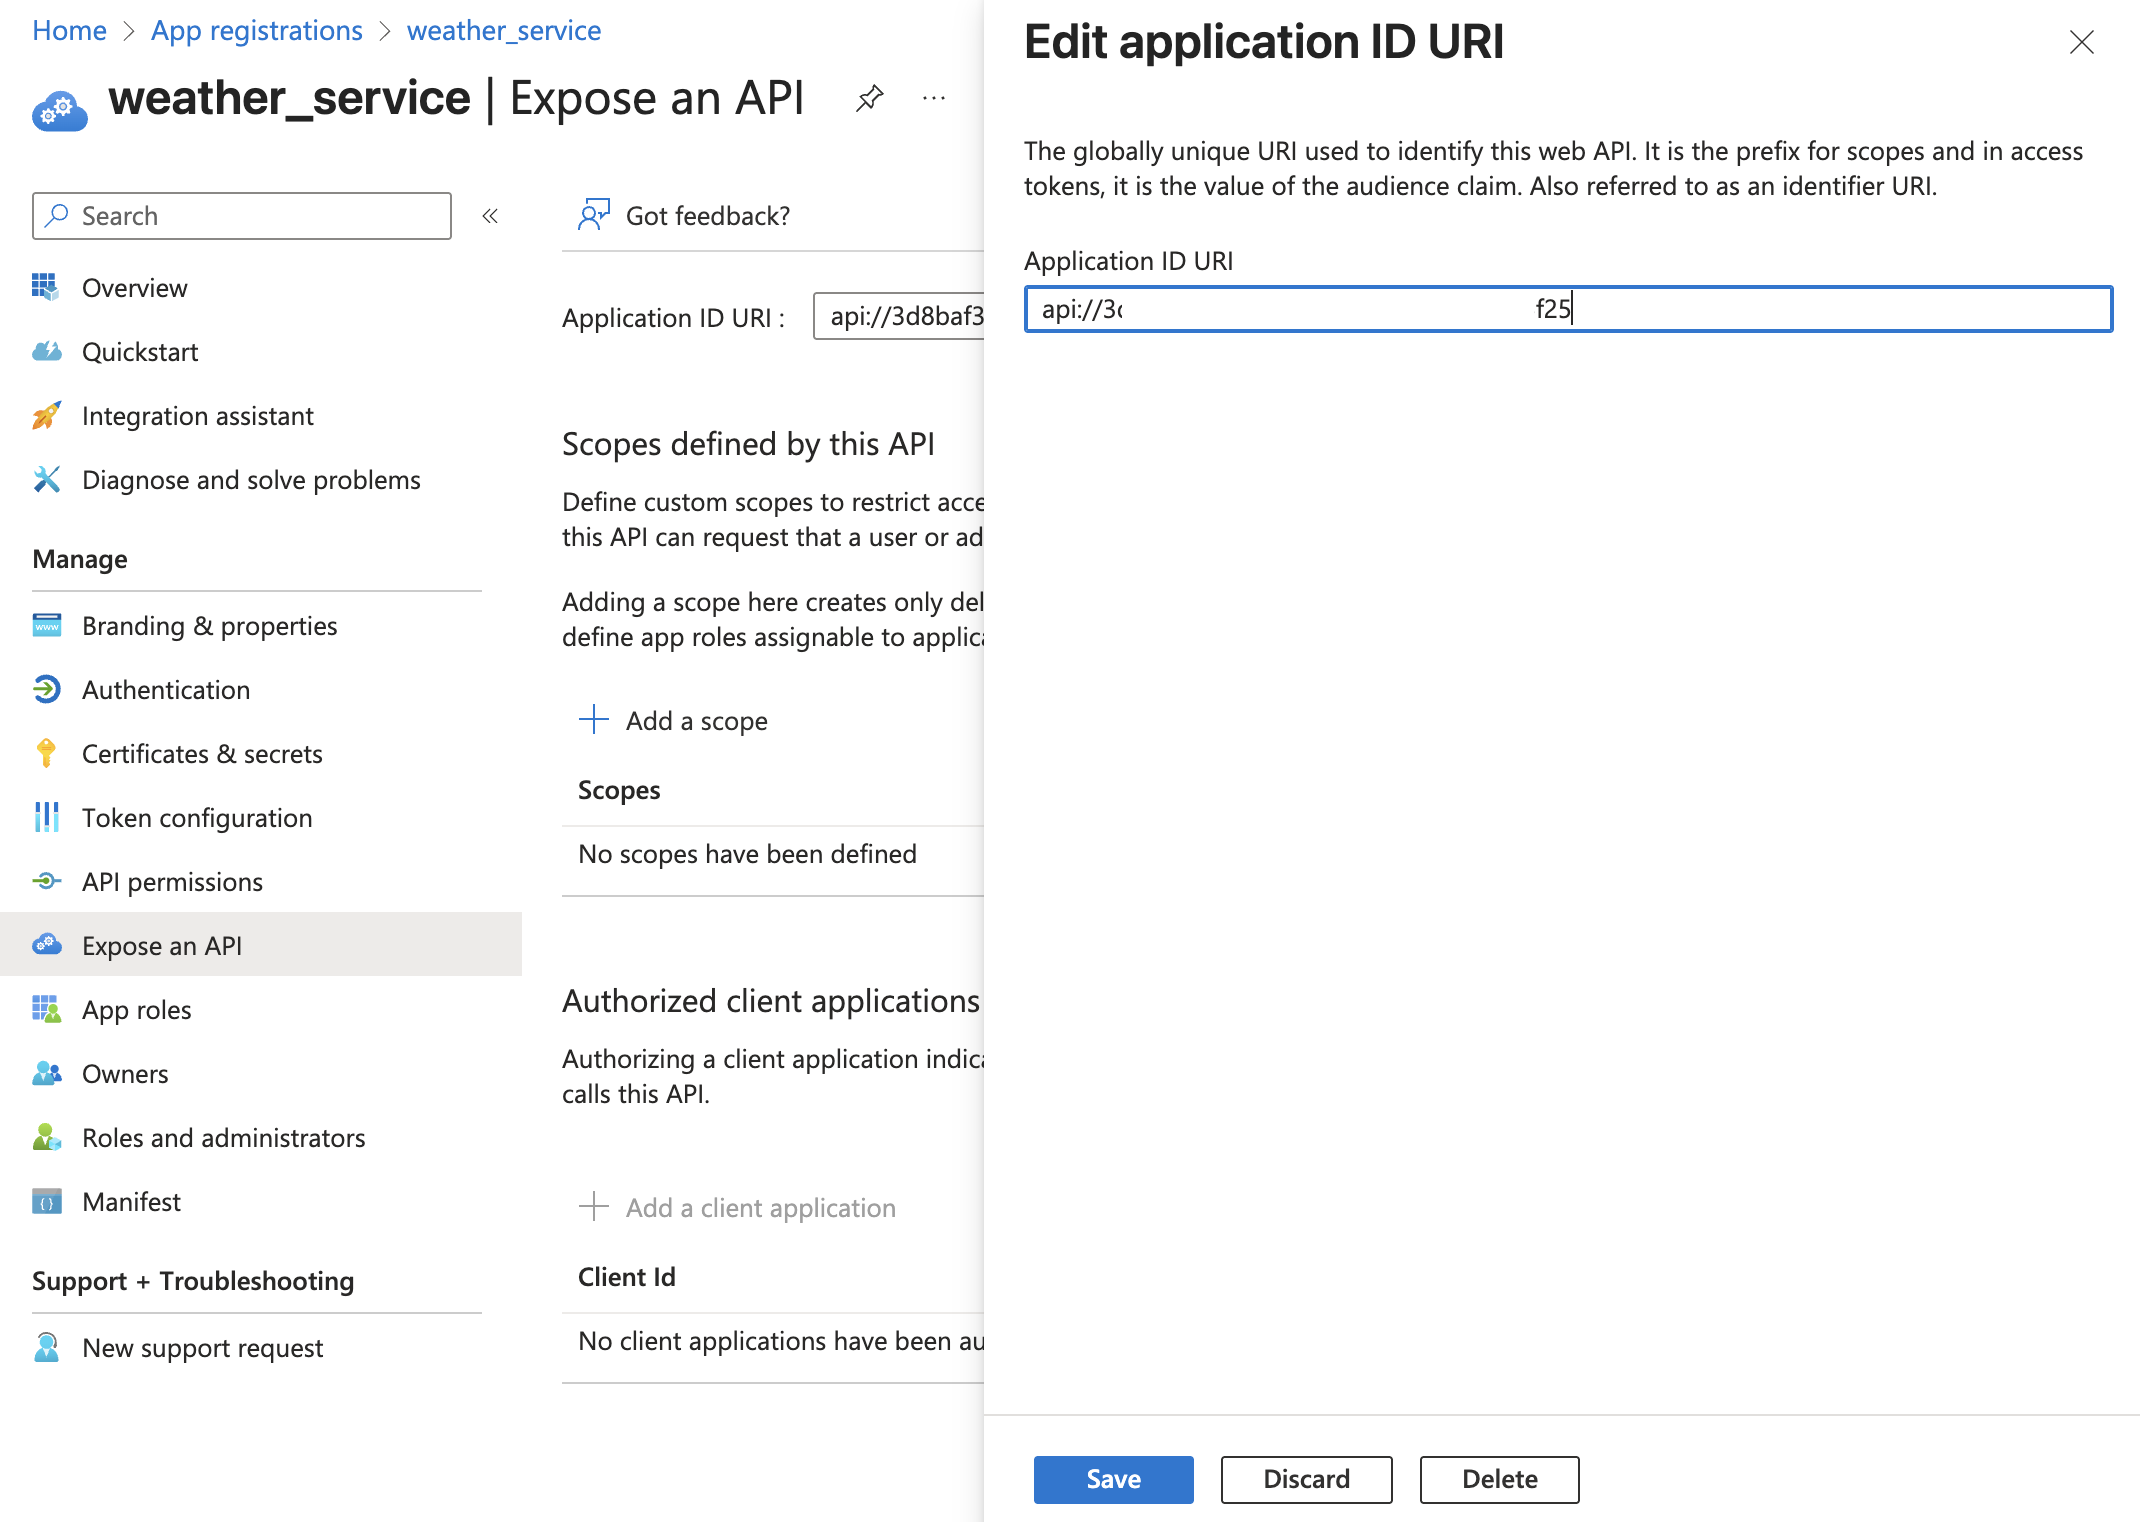
Task: Click the weather_service cloud gear icon
Action: pos(60,110)
